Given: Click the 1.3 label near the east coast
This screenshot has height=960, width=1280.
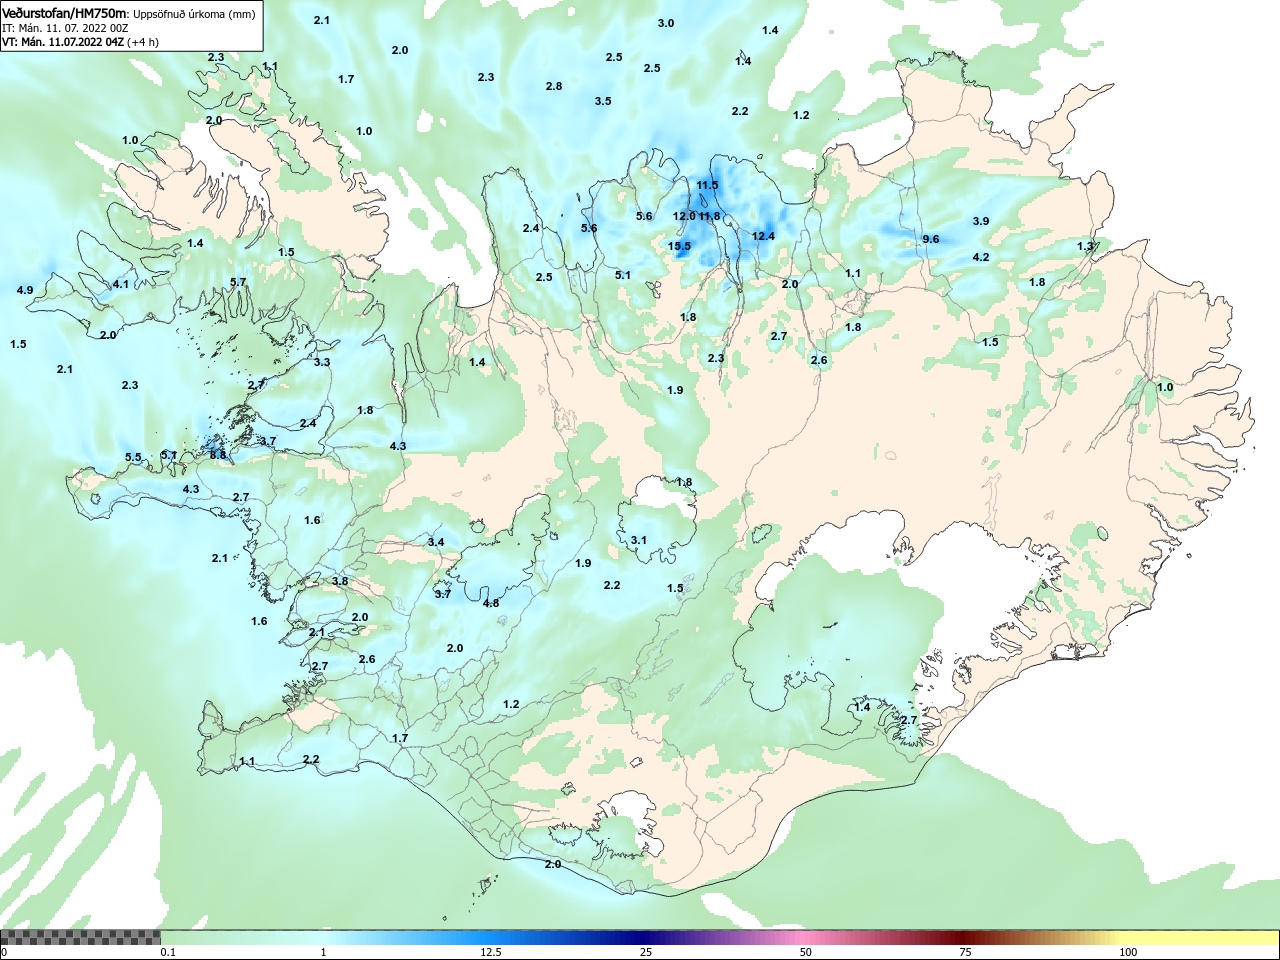Looking at the screenshot, I should click(x=1085, y=246).
